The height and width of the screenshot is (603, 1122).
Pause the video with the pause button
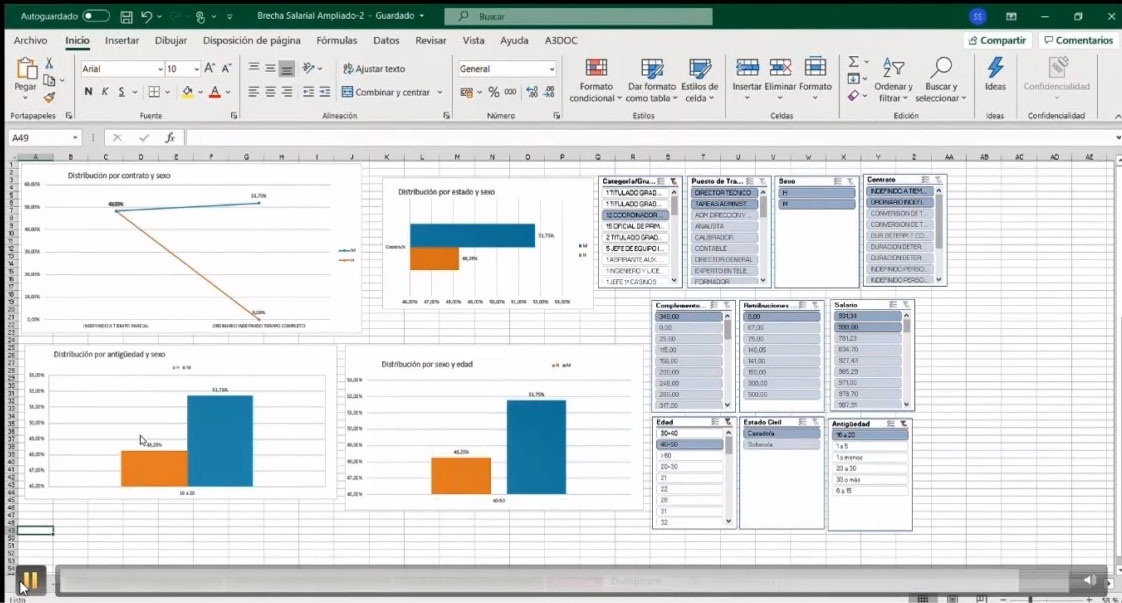tap(30, 580)
